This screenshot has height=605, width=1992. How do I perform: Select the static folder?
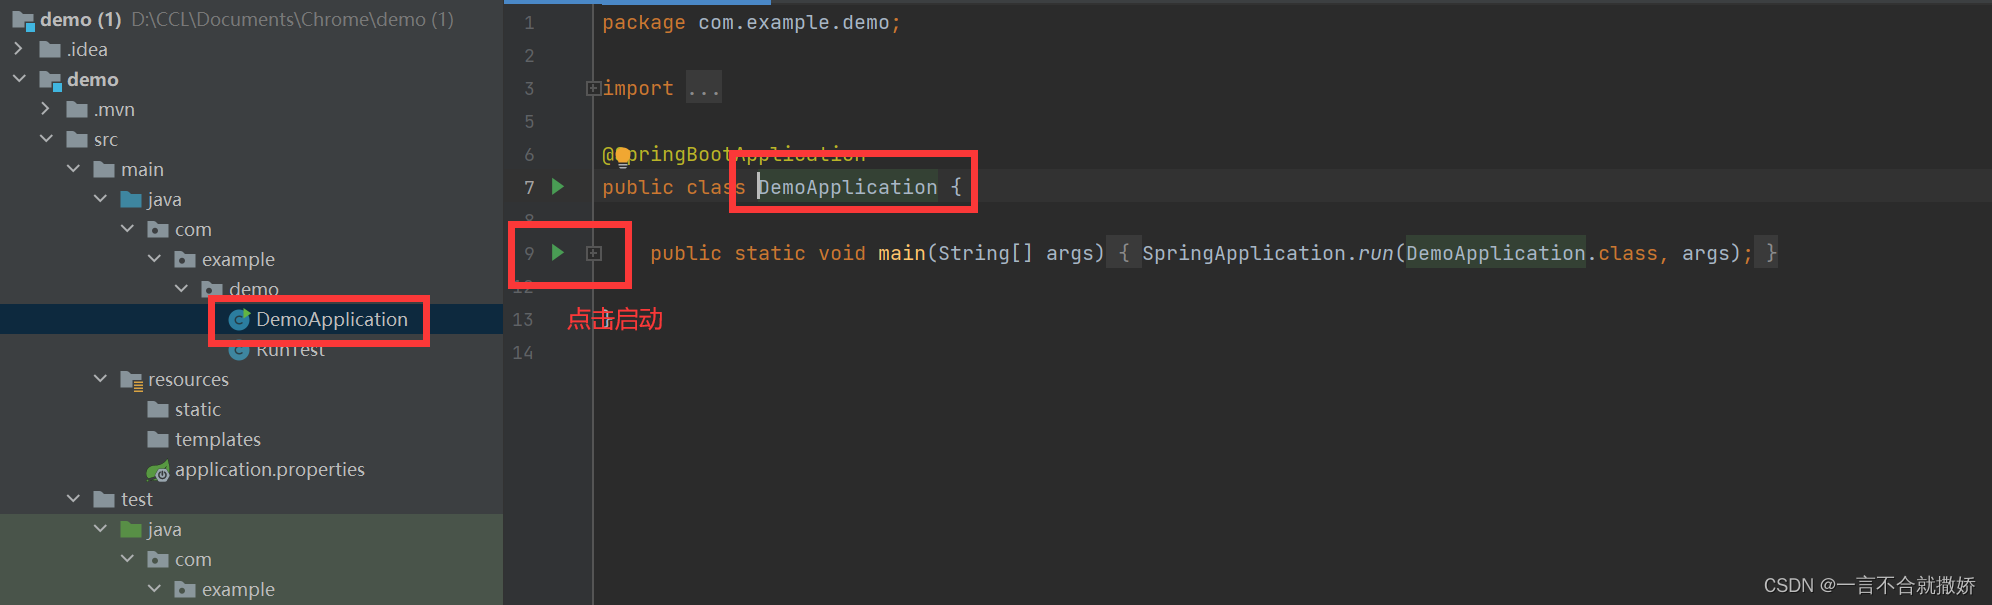point(197,409)
